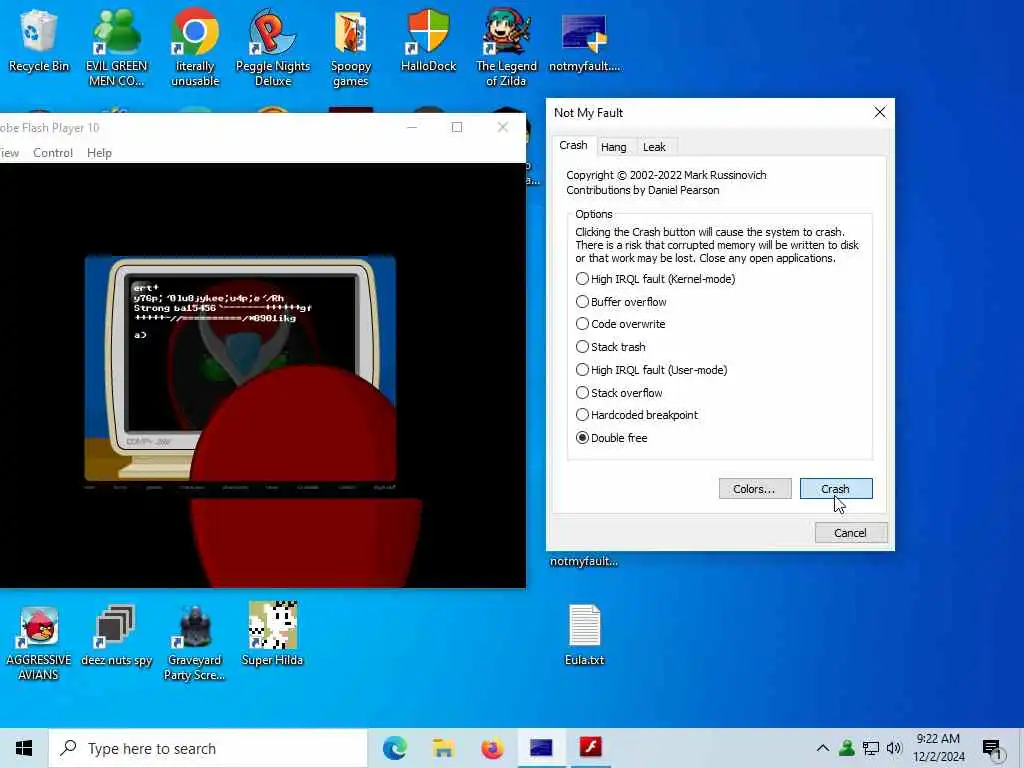Launch Graveyard Party Scre... shortcut
1024x768 pixels.
[195, 643]
